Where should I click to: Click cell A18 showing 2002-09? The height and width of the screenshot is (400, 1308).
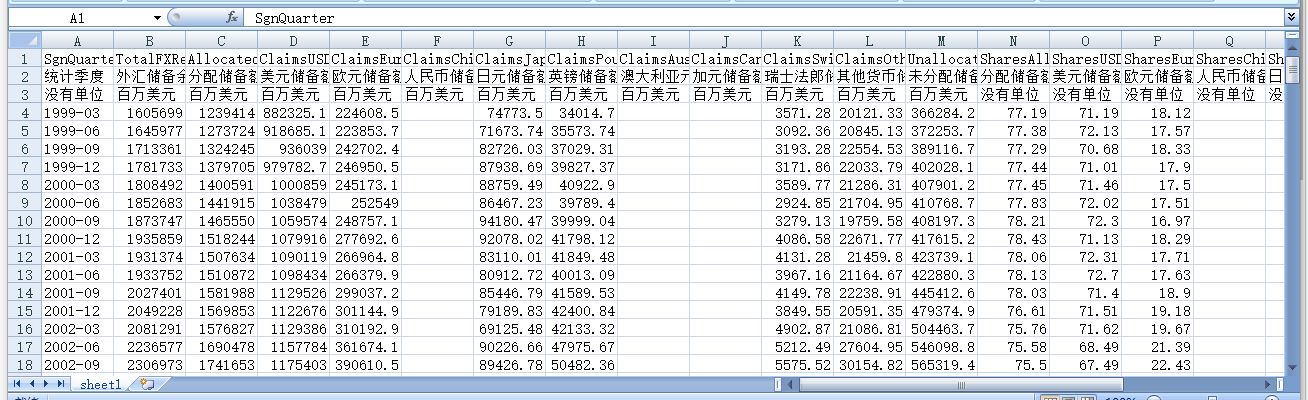coord(78,365)
